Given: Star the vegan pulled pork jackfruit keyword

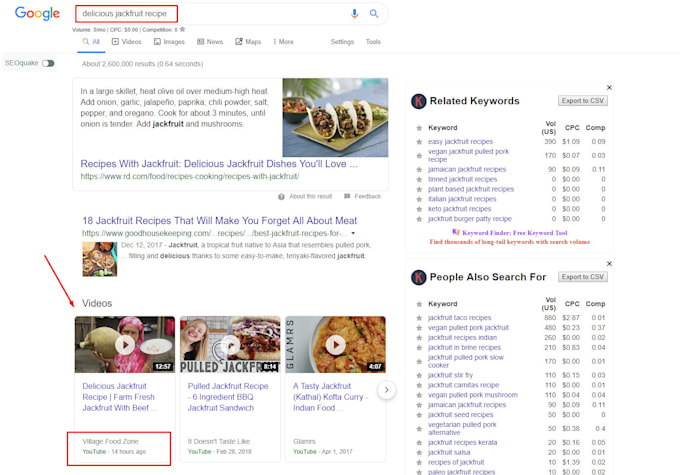Looking at the screenshot, I should 419,328.
